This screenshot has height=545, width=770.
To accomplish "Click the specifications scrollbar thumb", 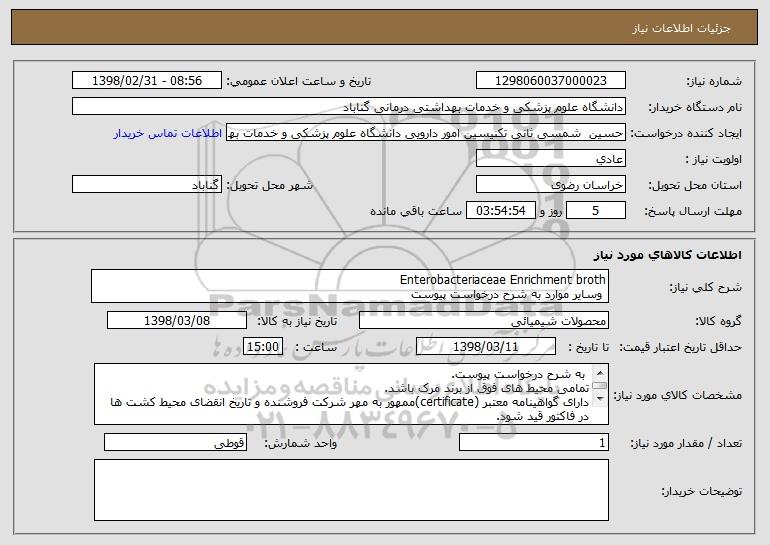I will pos(600,386).
